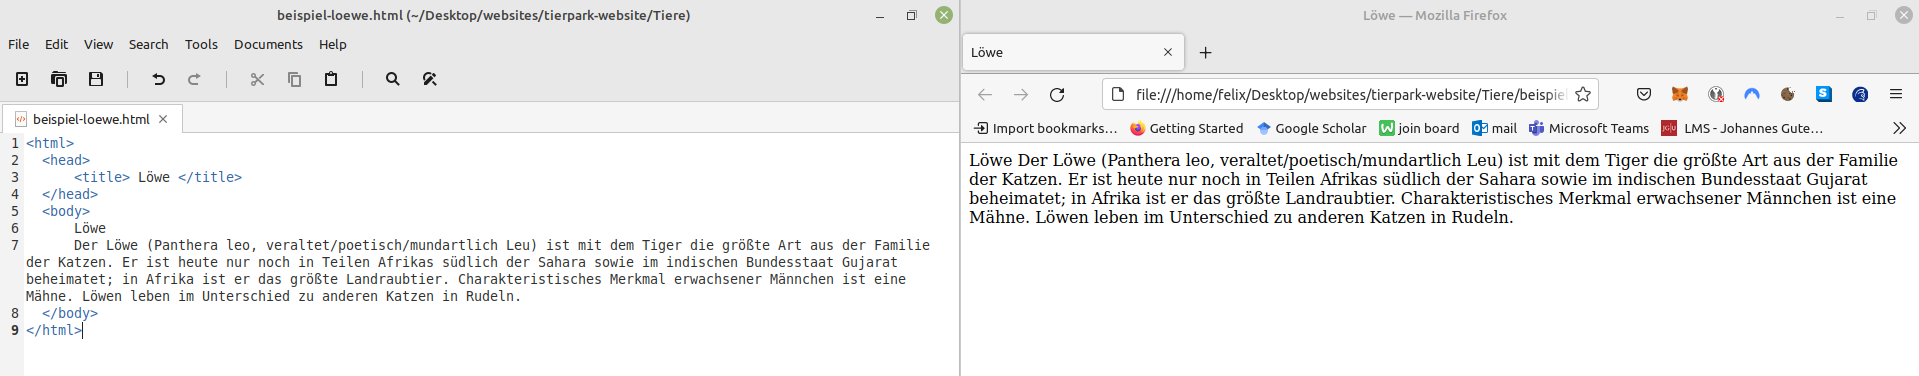Screen dimensions: 1919x376
Task: Click the <title> Löwe line in code
Action: (x=158, y=177)
